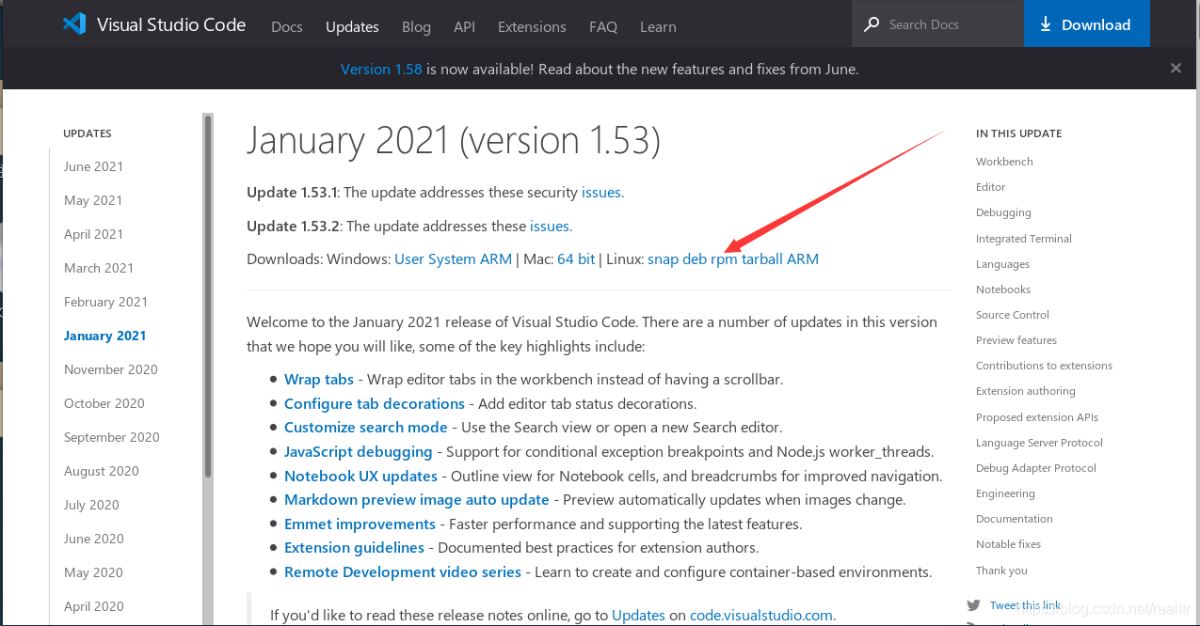Open the Blog navigation item
The height and width of the screenshot is (626, 1200).
point(416,27)
